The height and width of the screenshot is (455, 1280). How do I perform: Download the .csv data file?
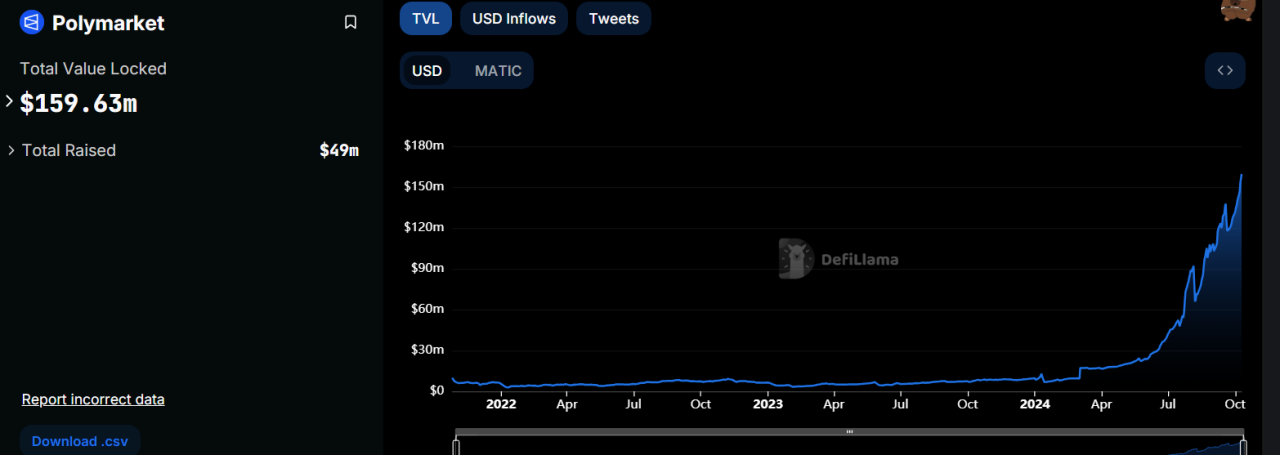79,441
